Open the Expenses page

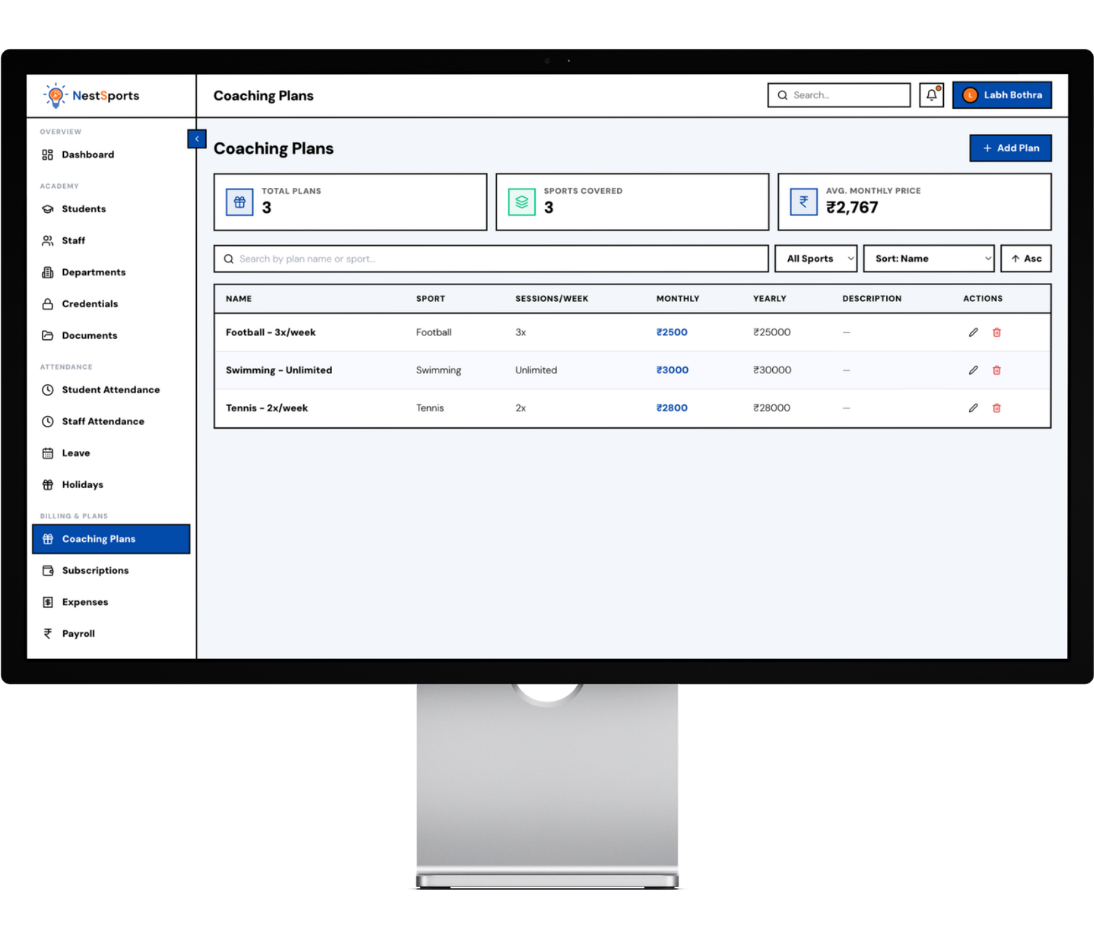coord(111,602)
